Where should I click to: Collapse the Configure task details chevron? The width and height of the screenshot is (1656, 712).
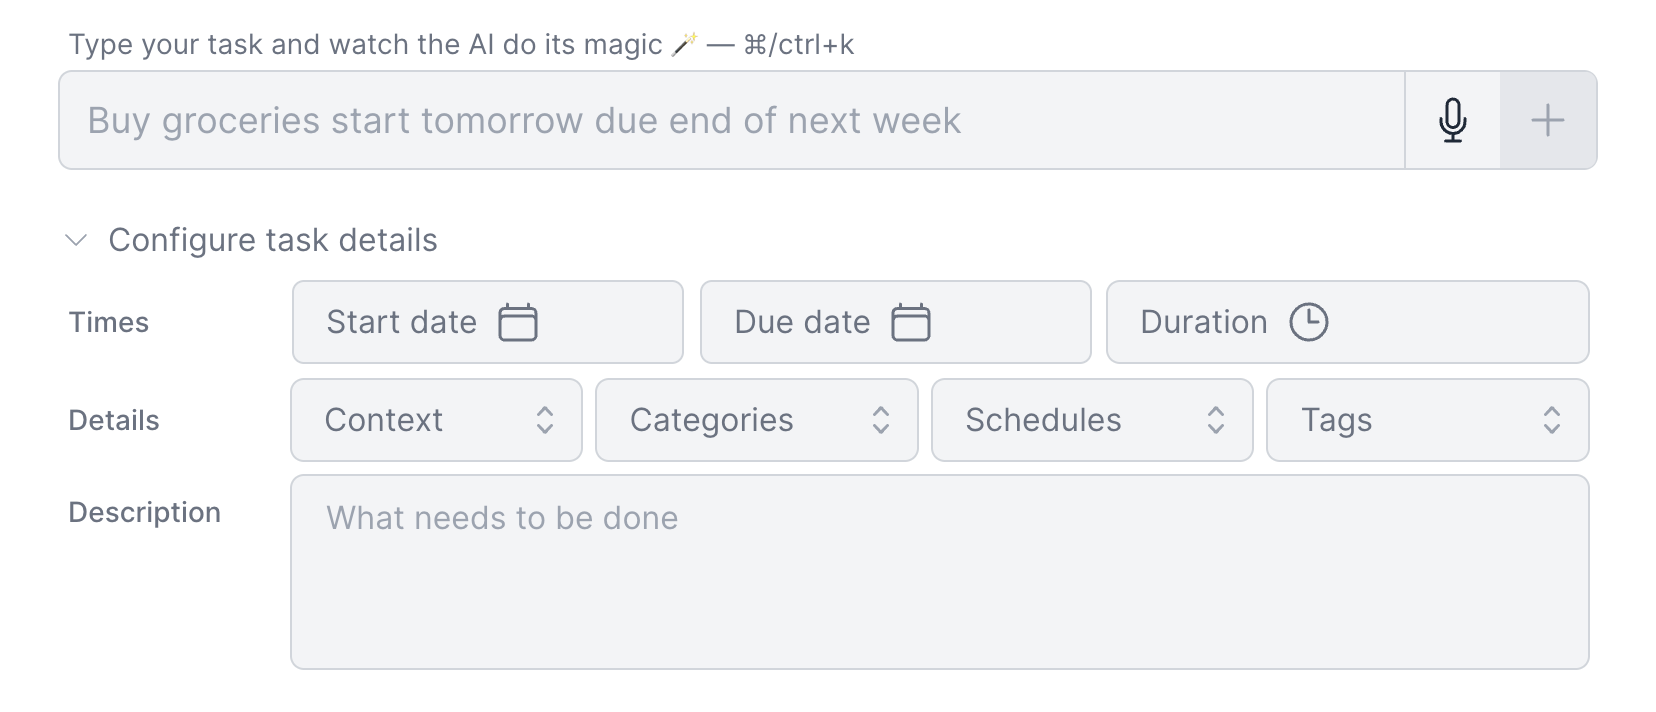click(76, 240)
